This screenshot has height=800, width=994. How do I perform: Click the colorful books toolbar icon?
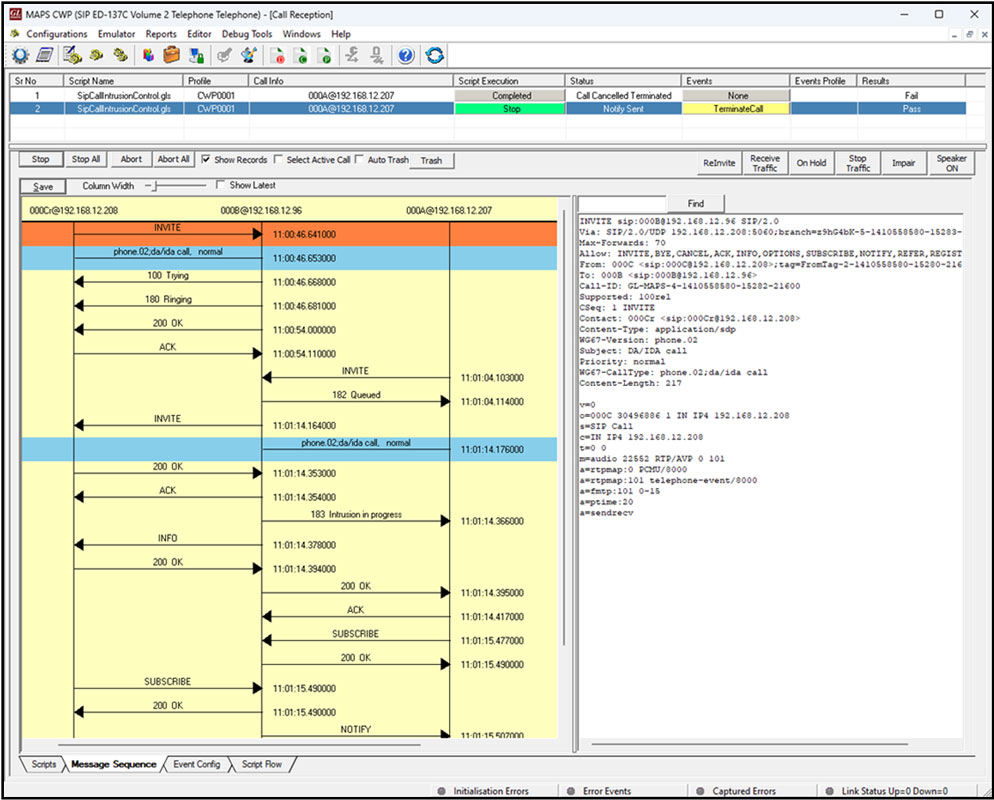pos(148,56)
